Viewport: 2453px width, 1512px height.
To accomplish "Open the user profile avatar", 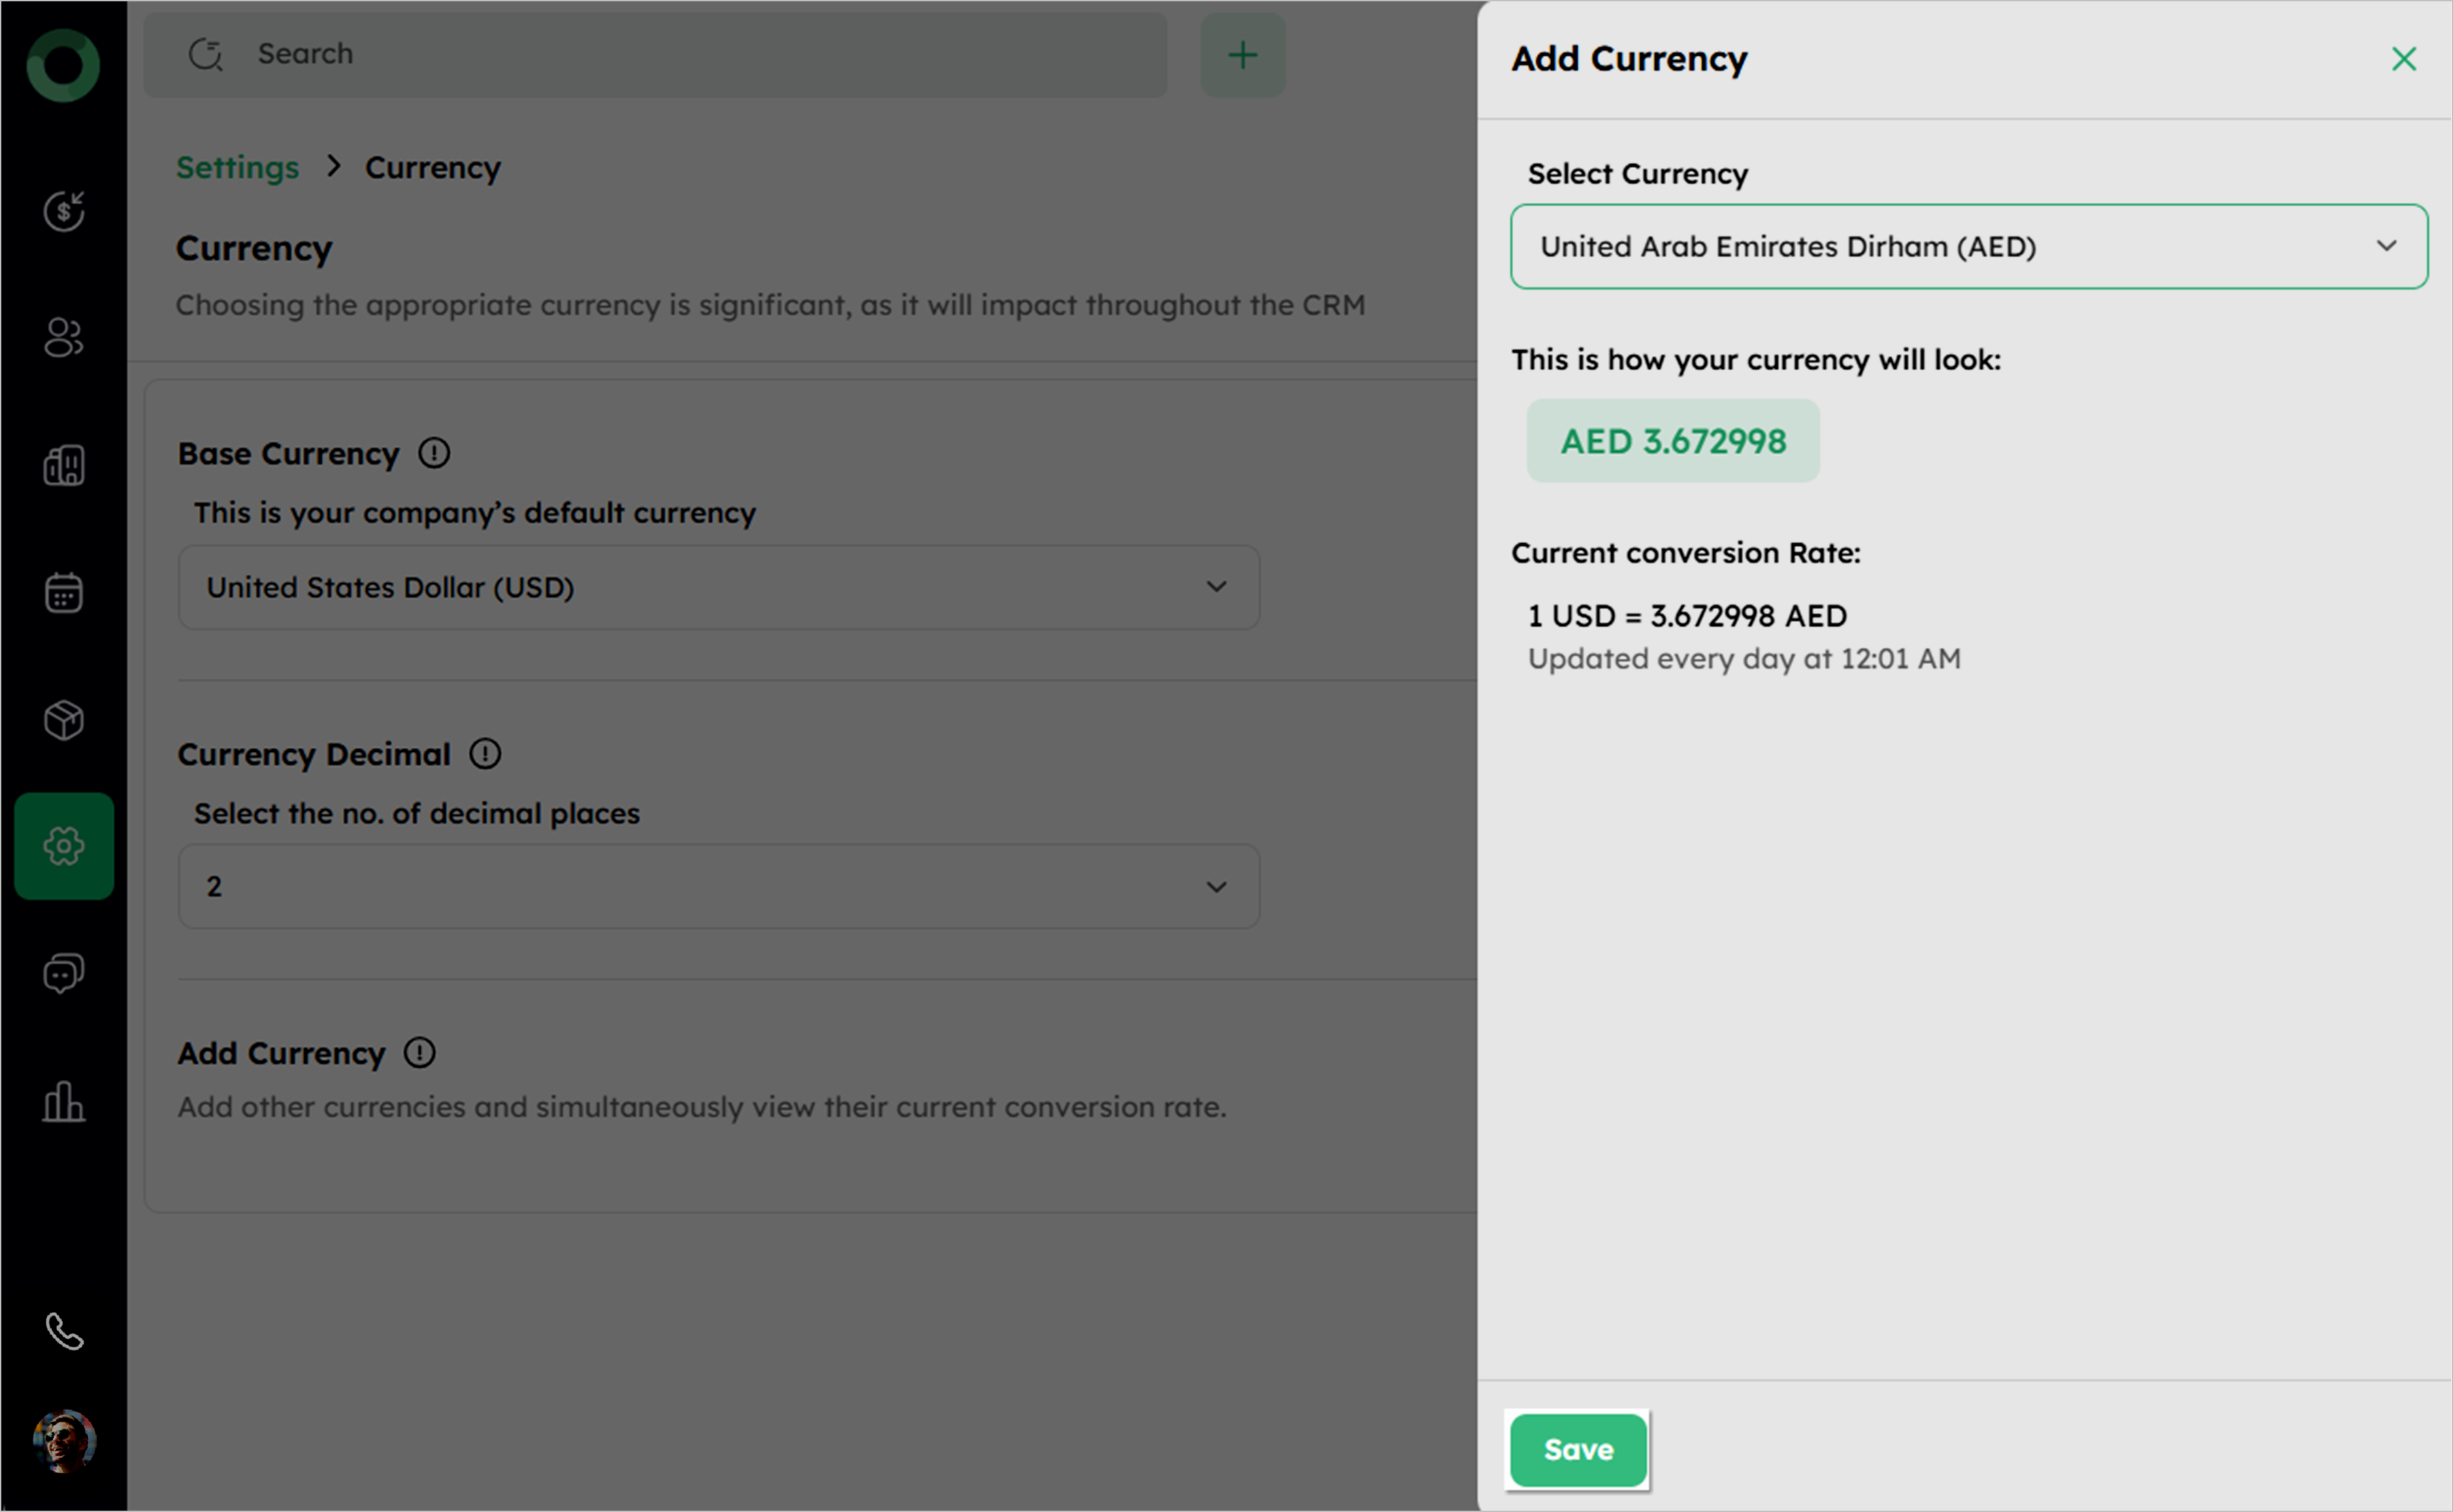I will tap(64, 1441).
